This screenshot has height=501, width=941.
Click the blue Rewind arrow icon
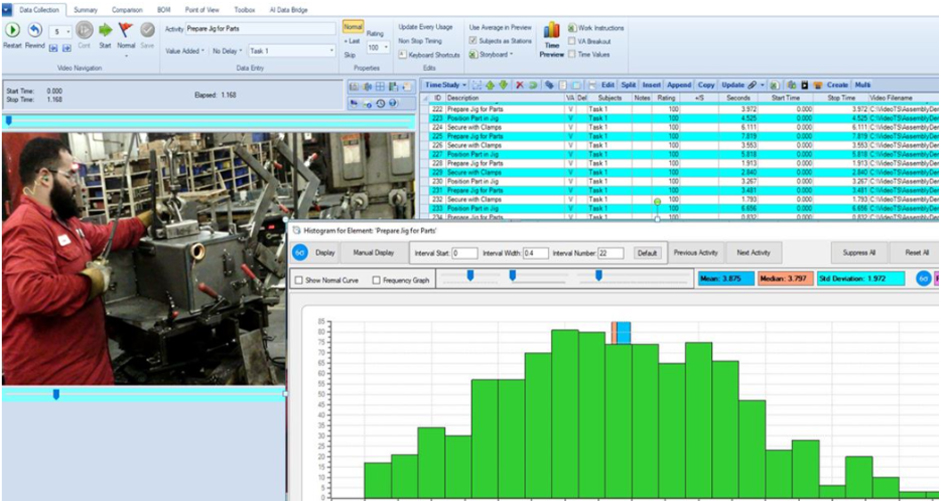pyautogui.click(x=35, y=30)
